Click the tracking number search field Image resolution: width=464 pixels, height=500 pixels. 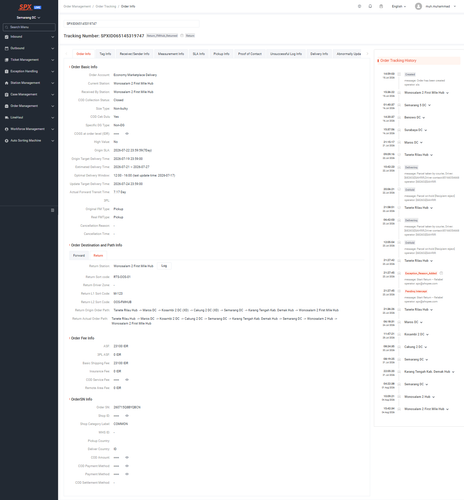coord(131,24)
